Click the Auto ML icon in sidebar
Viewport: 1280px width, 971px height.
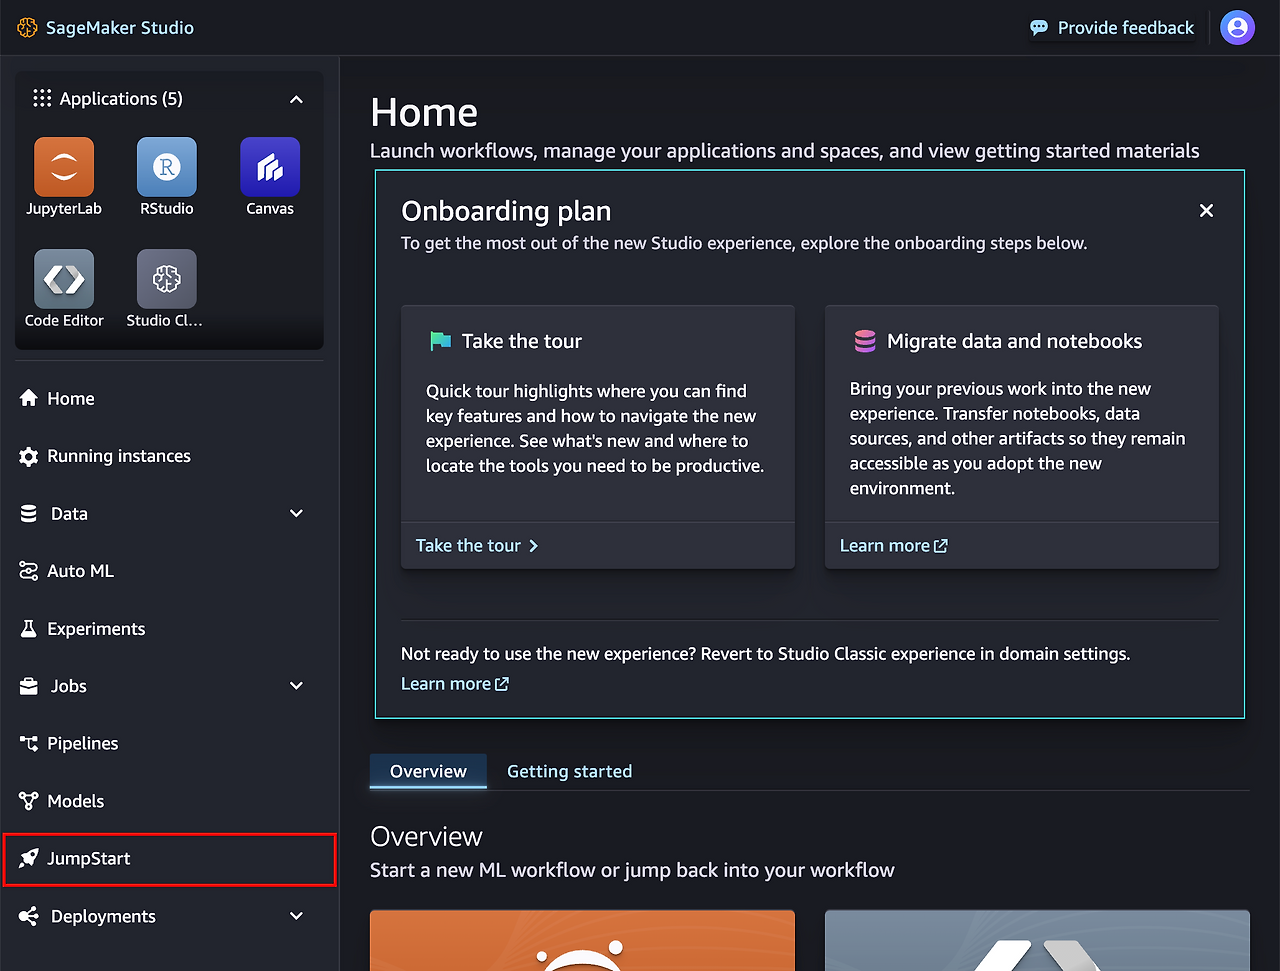[29, 571]
